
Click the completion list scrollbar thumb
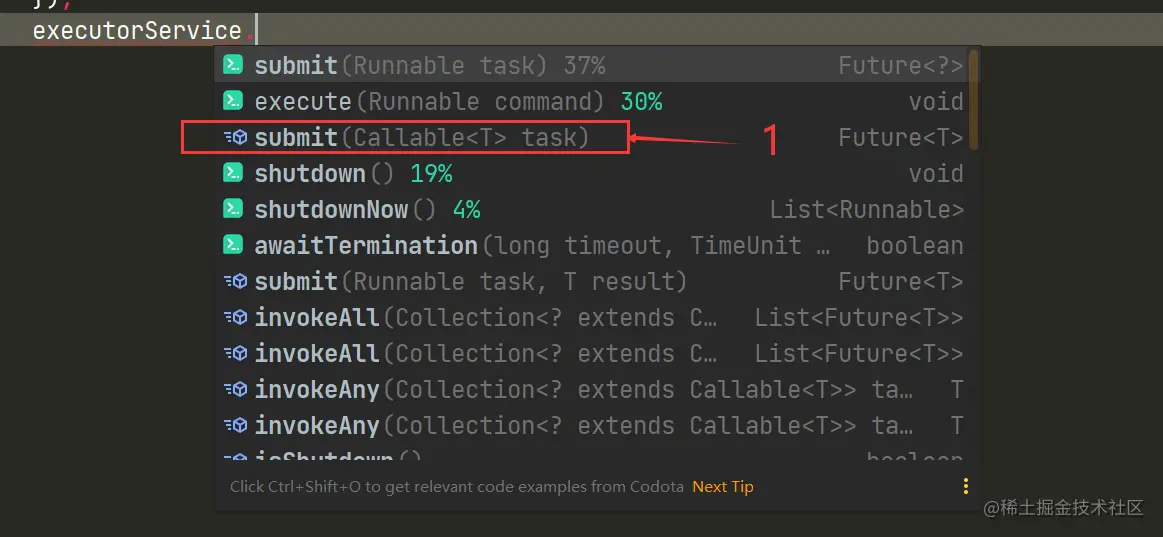tap(974, 99)
